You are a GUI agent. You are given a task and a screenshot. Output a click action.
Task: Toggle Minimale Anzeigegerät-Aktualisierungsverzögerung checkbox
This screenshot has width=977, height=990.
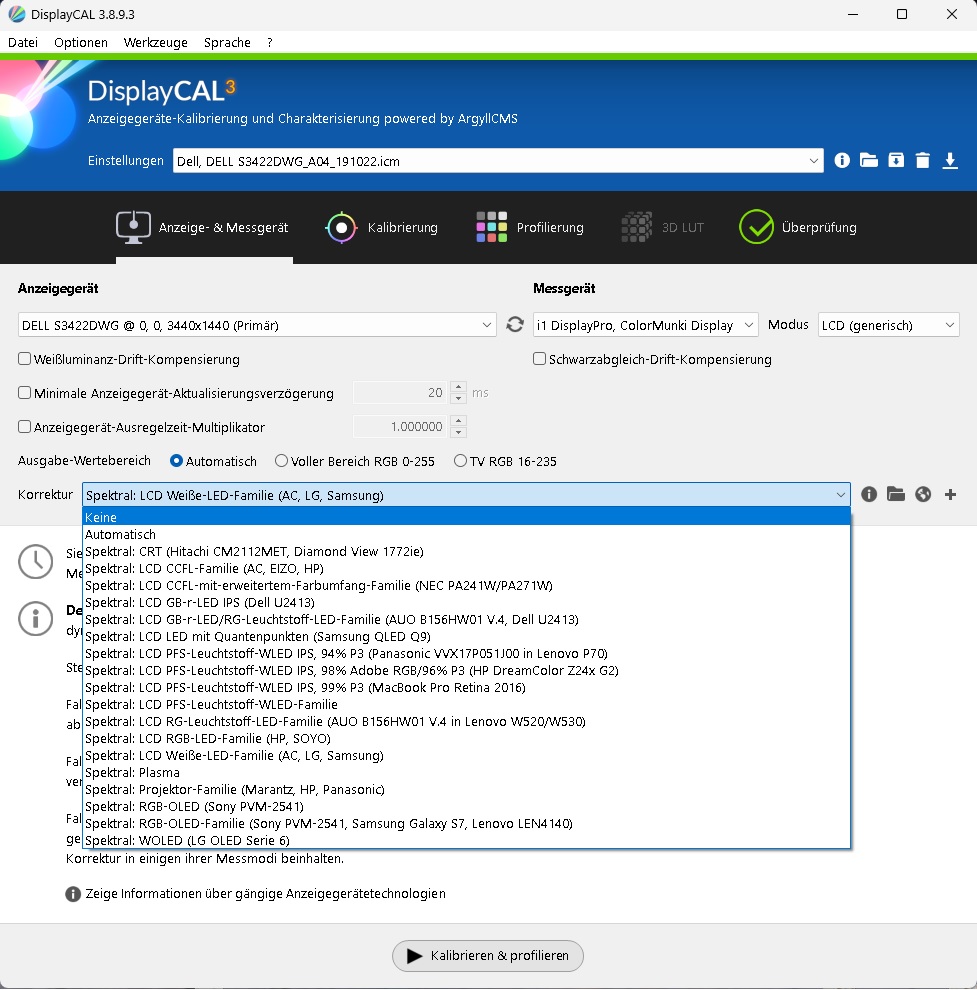coord(25,393)
